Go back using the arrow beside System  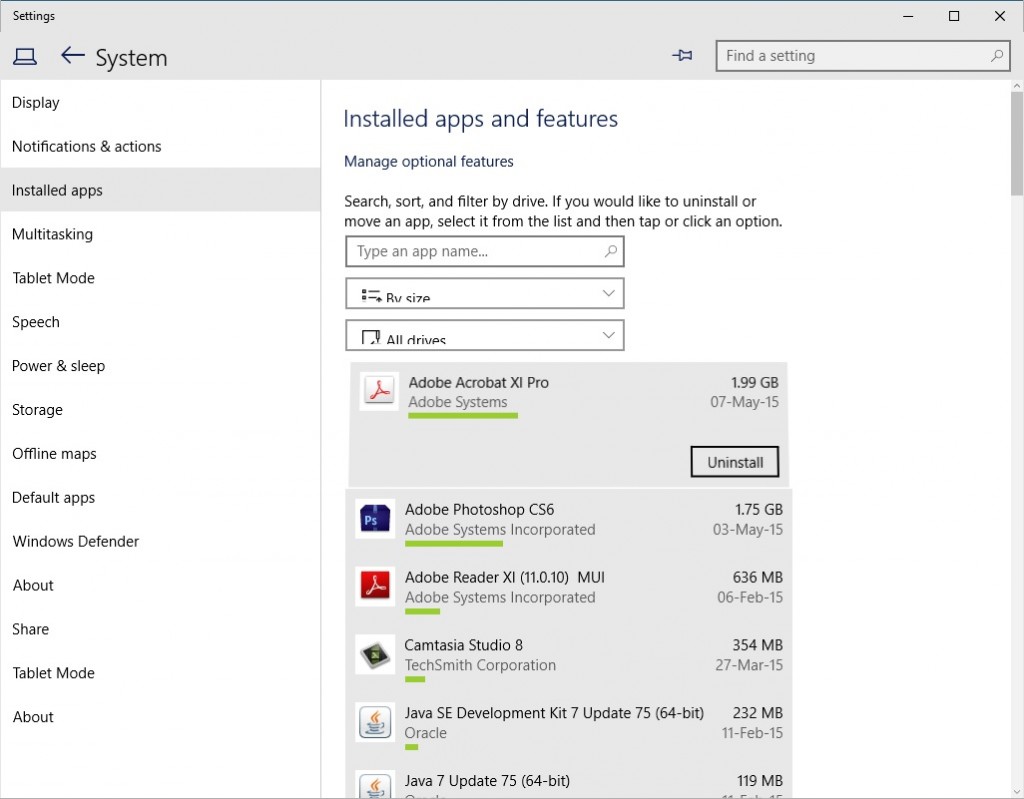tap(72, 56)
